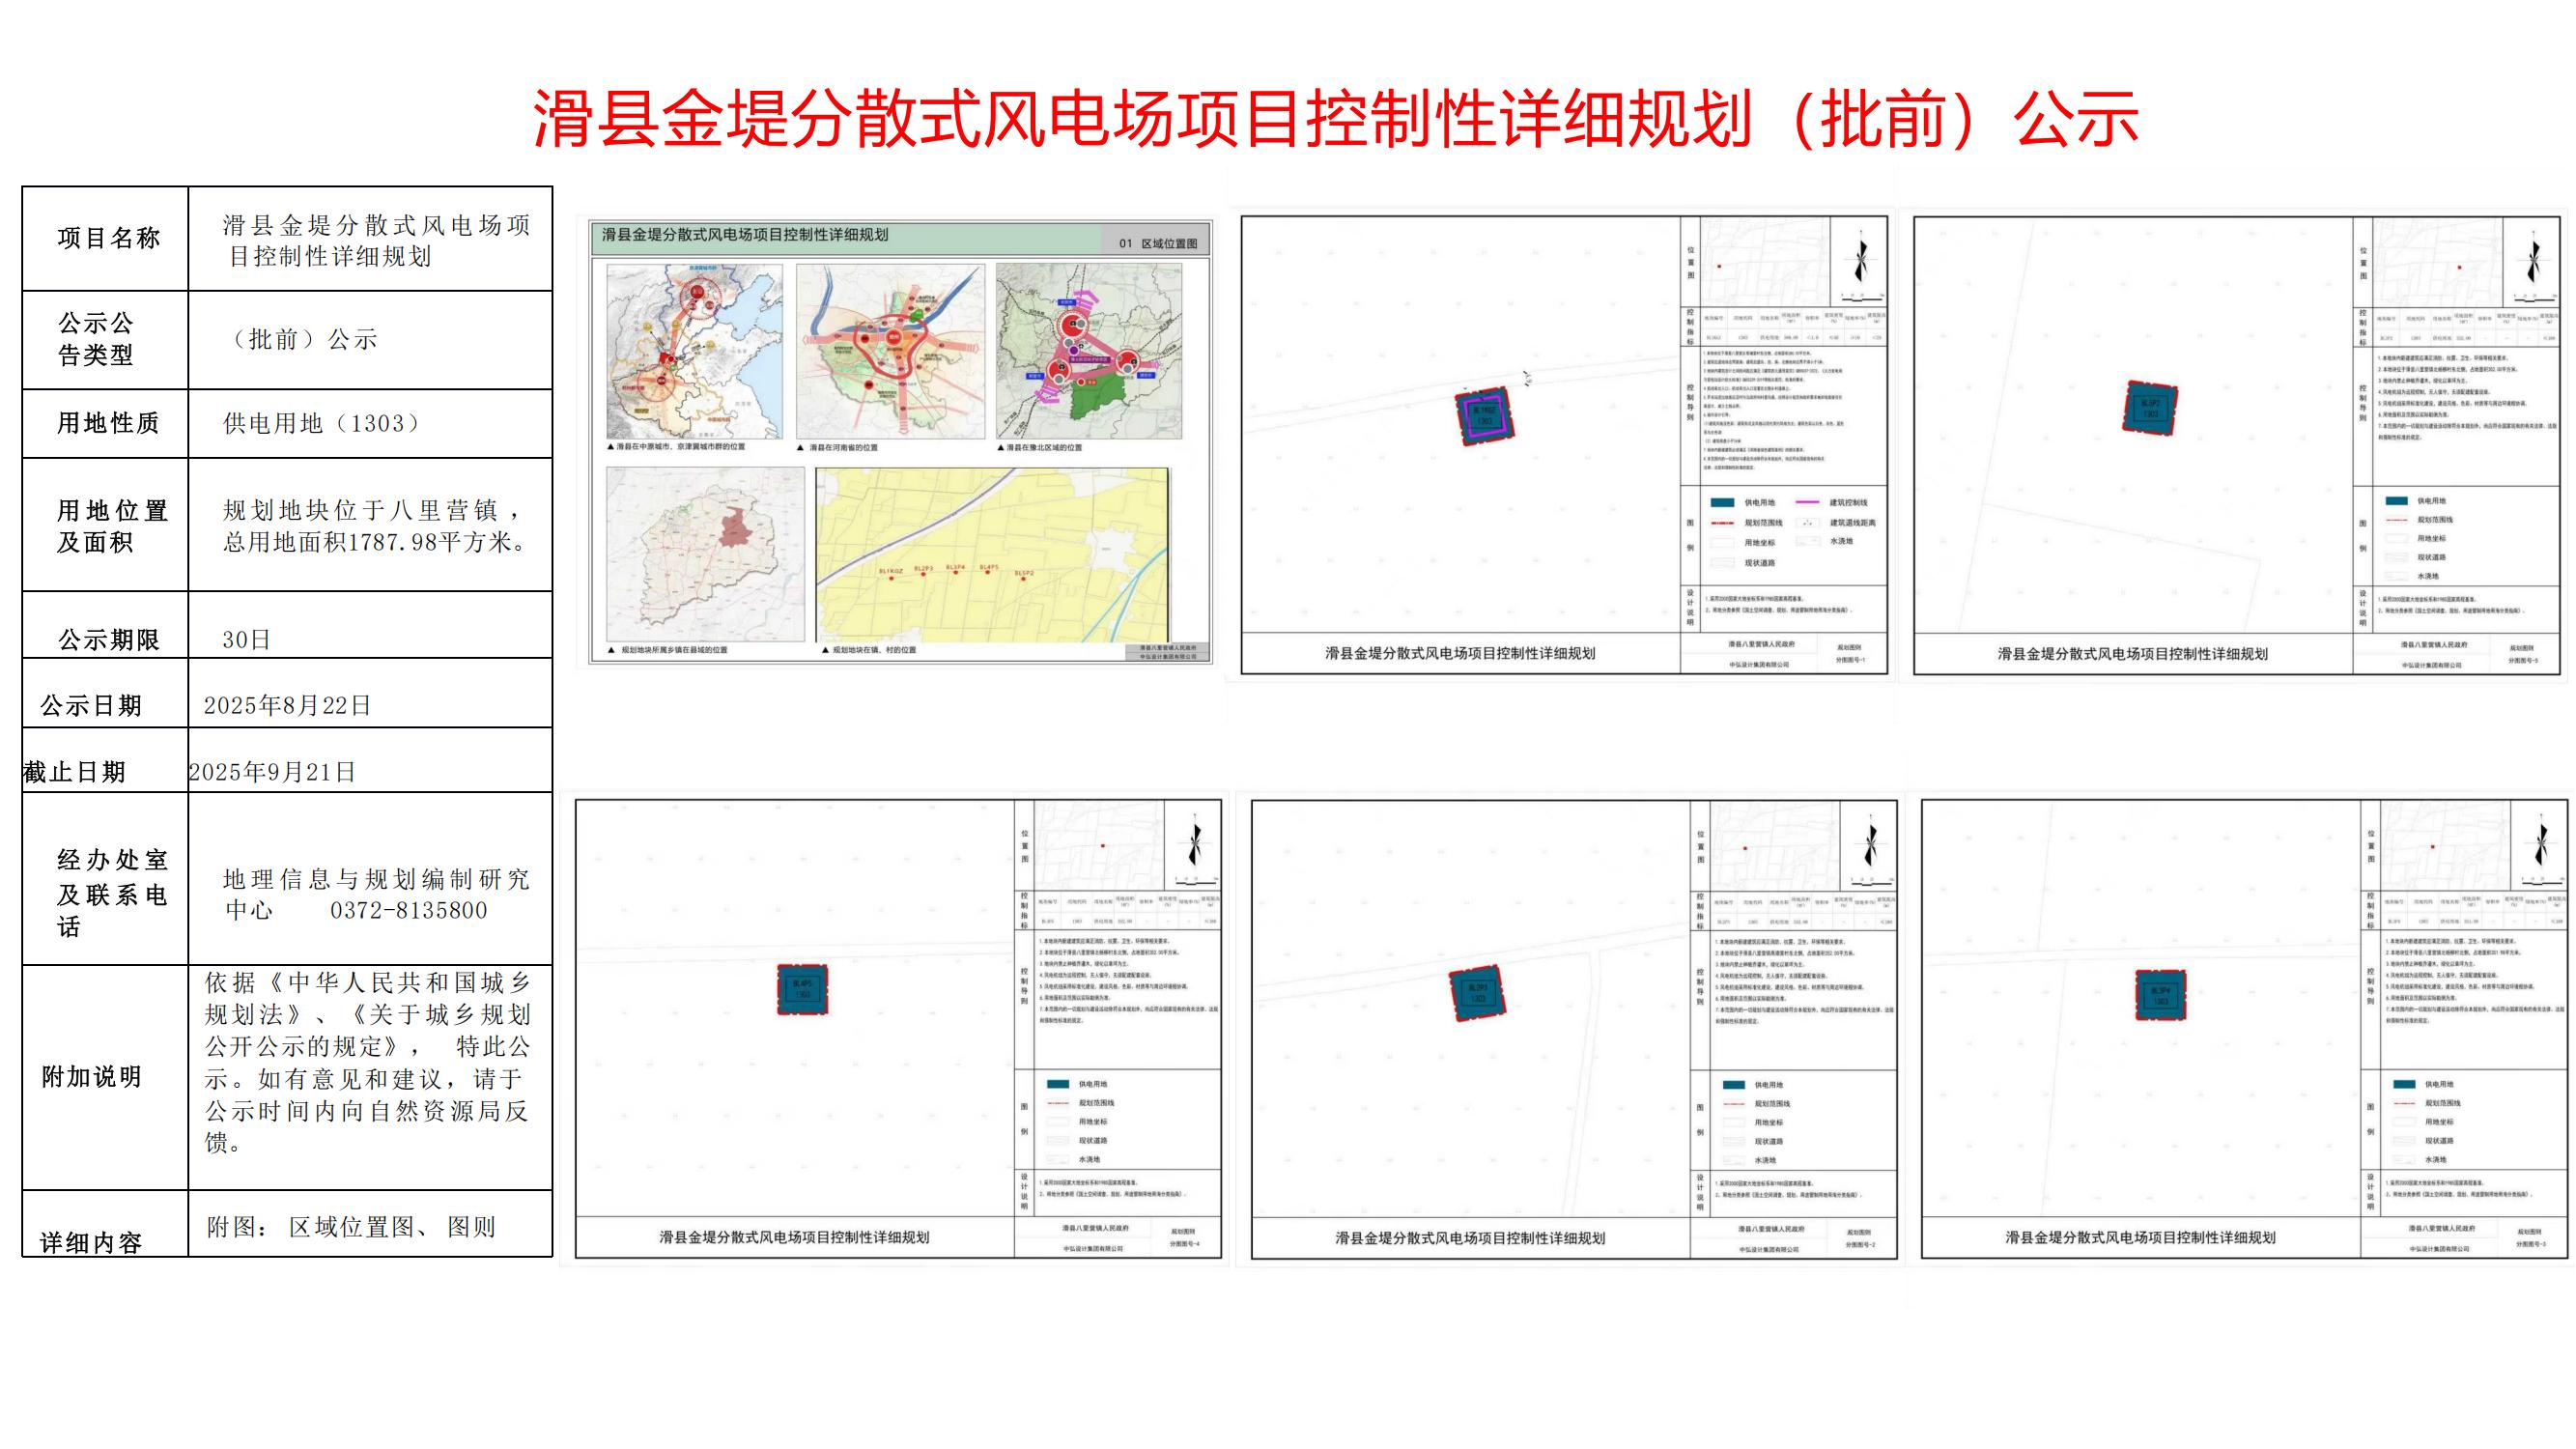2576x1449 pixels.
Task: Click the yellow 规划地块在镇、村的位置 map
Action: pyautogui.click(x=992, y=555)
